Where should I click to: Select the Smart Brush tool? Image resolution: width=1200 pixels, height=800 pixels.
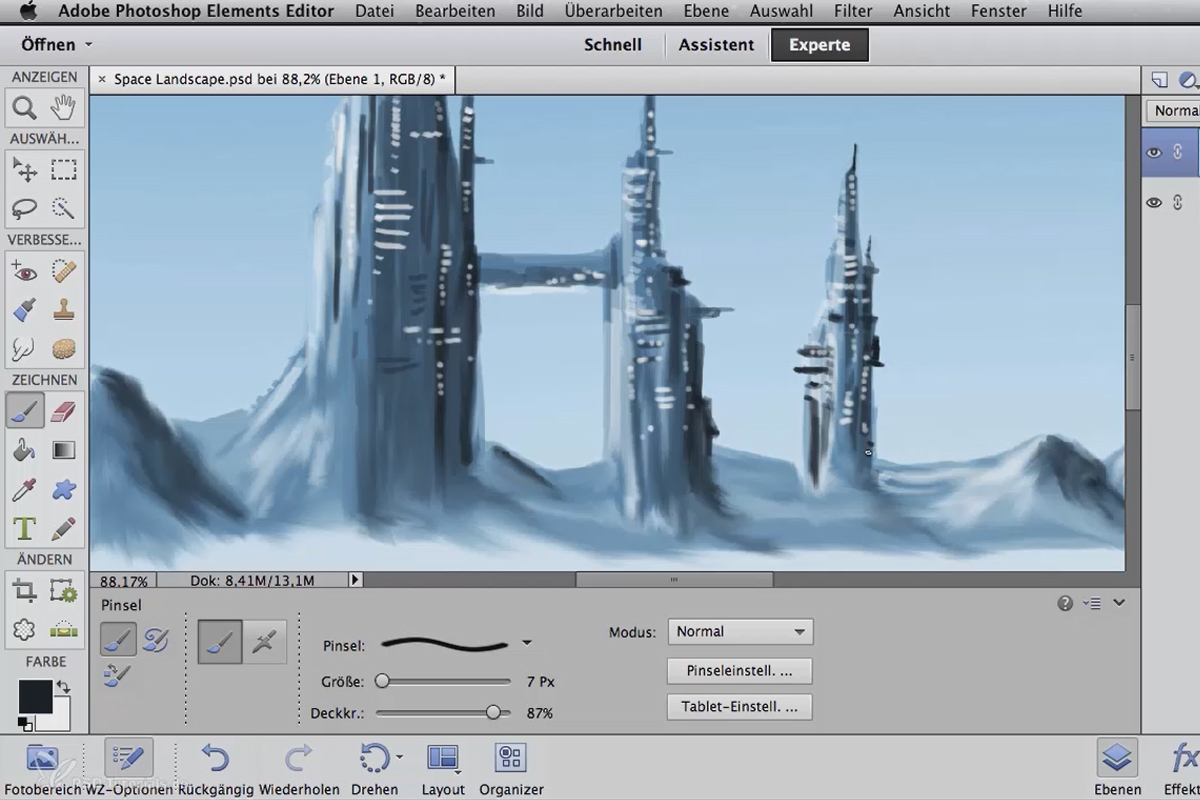click(x=25, y=310)
